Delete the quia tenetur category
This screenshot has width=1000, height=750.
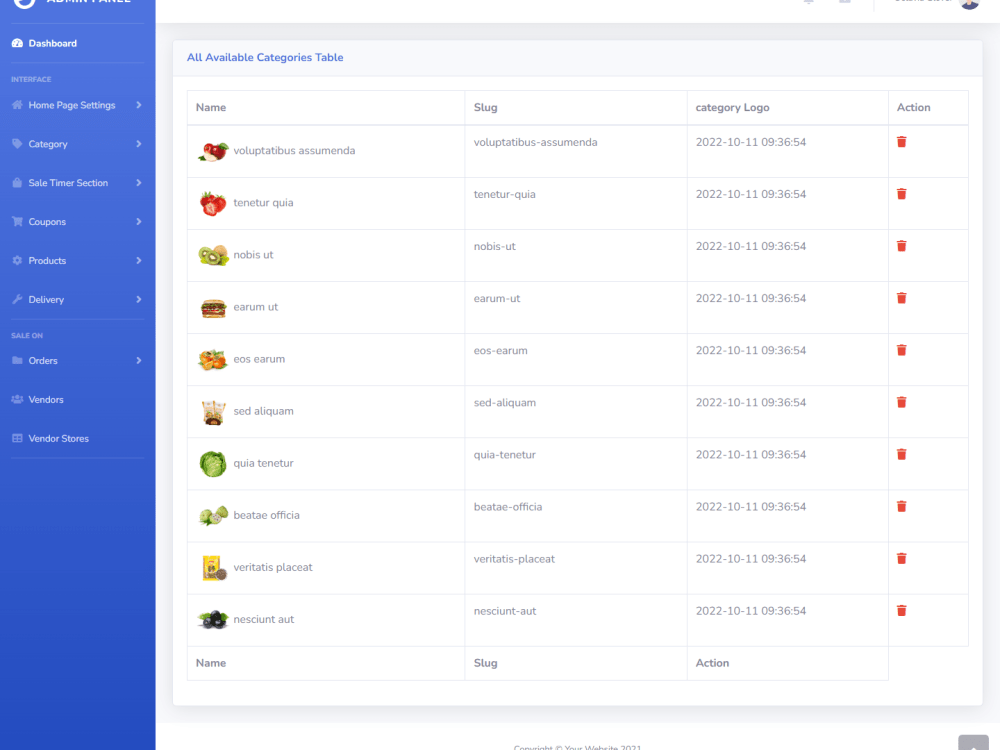coord(901,454)
